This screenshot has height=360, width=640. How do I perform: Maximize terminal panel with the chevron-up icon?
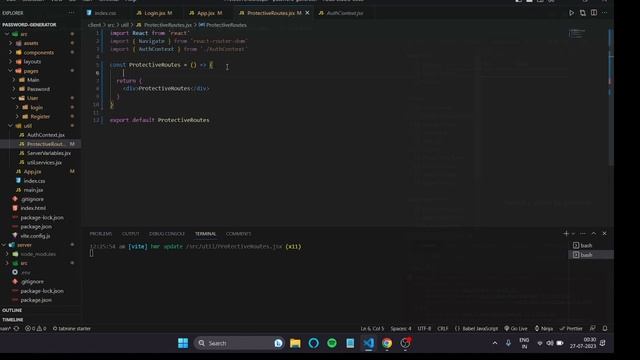[x=594, y=233]
